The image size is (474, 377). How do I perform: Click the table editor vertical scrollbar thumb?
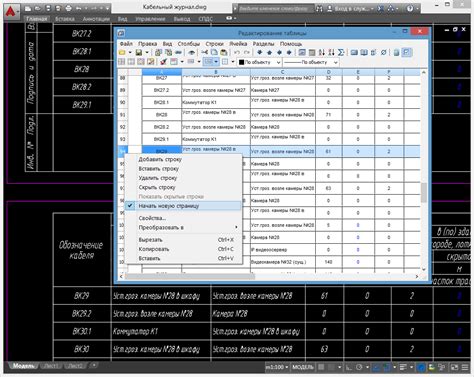click(x=424, y=193)
